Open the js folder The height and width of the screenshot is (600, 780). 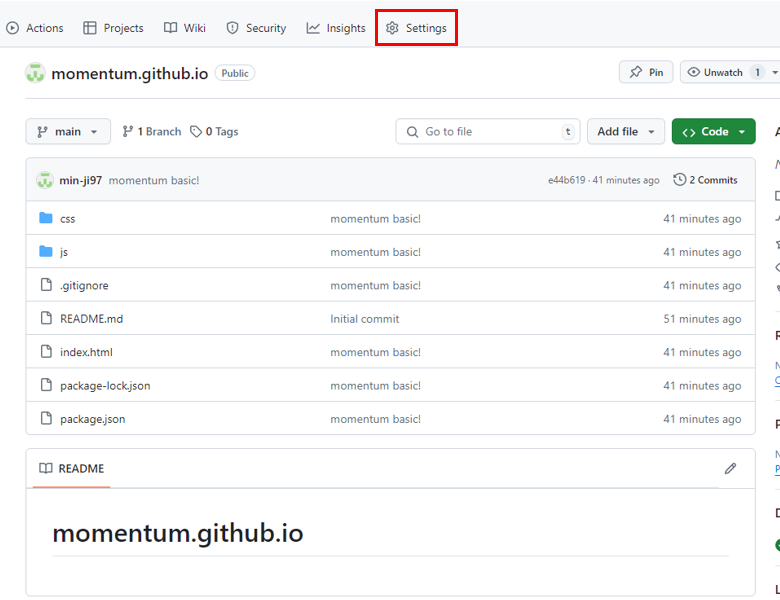(64, 252)
